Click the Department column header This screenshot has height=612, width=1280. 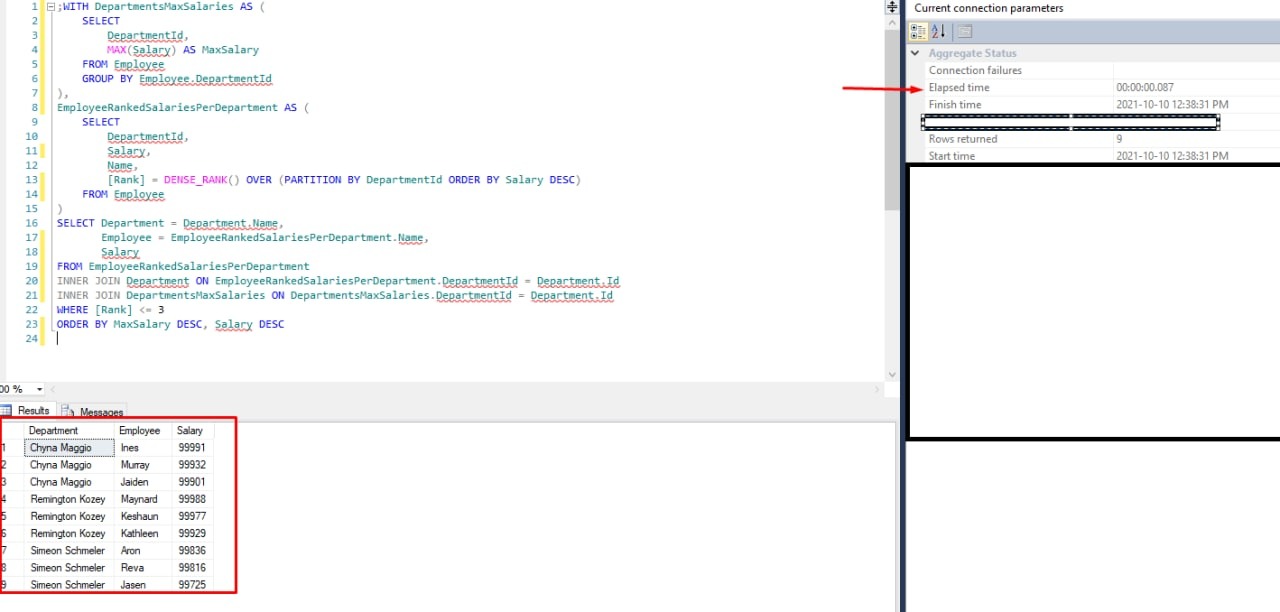69,431
